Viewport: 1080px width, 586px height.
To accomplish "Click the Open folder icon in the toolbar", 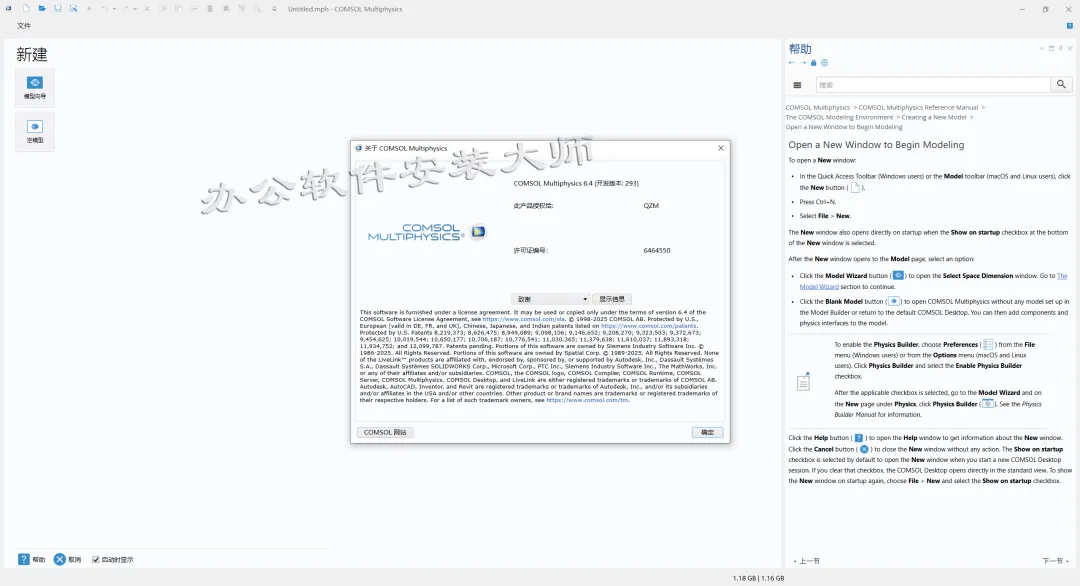I will (x=42, y=9).
